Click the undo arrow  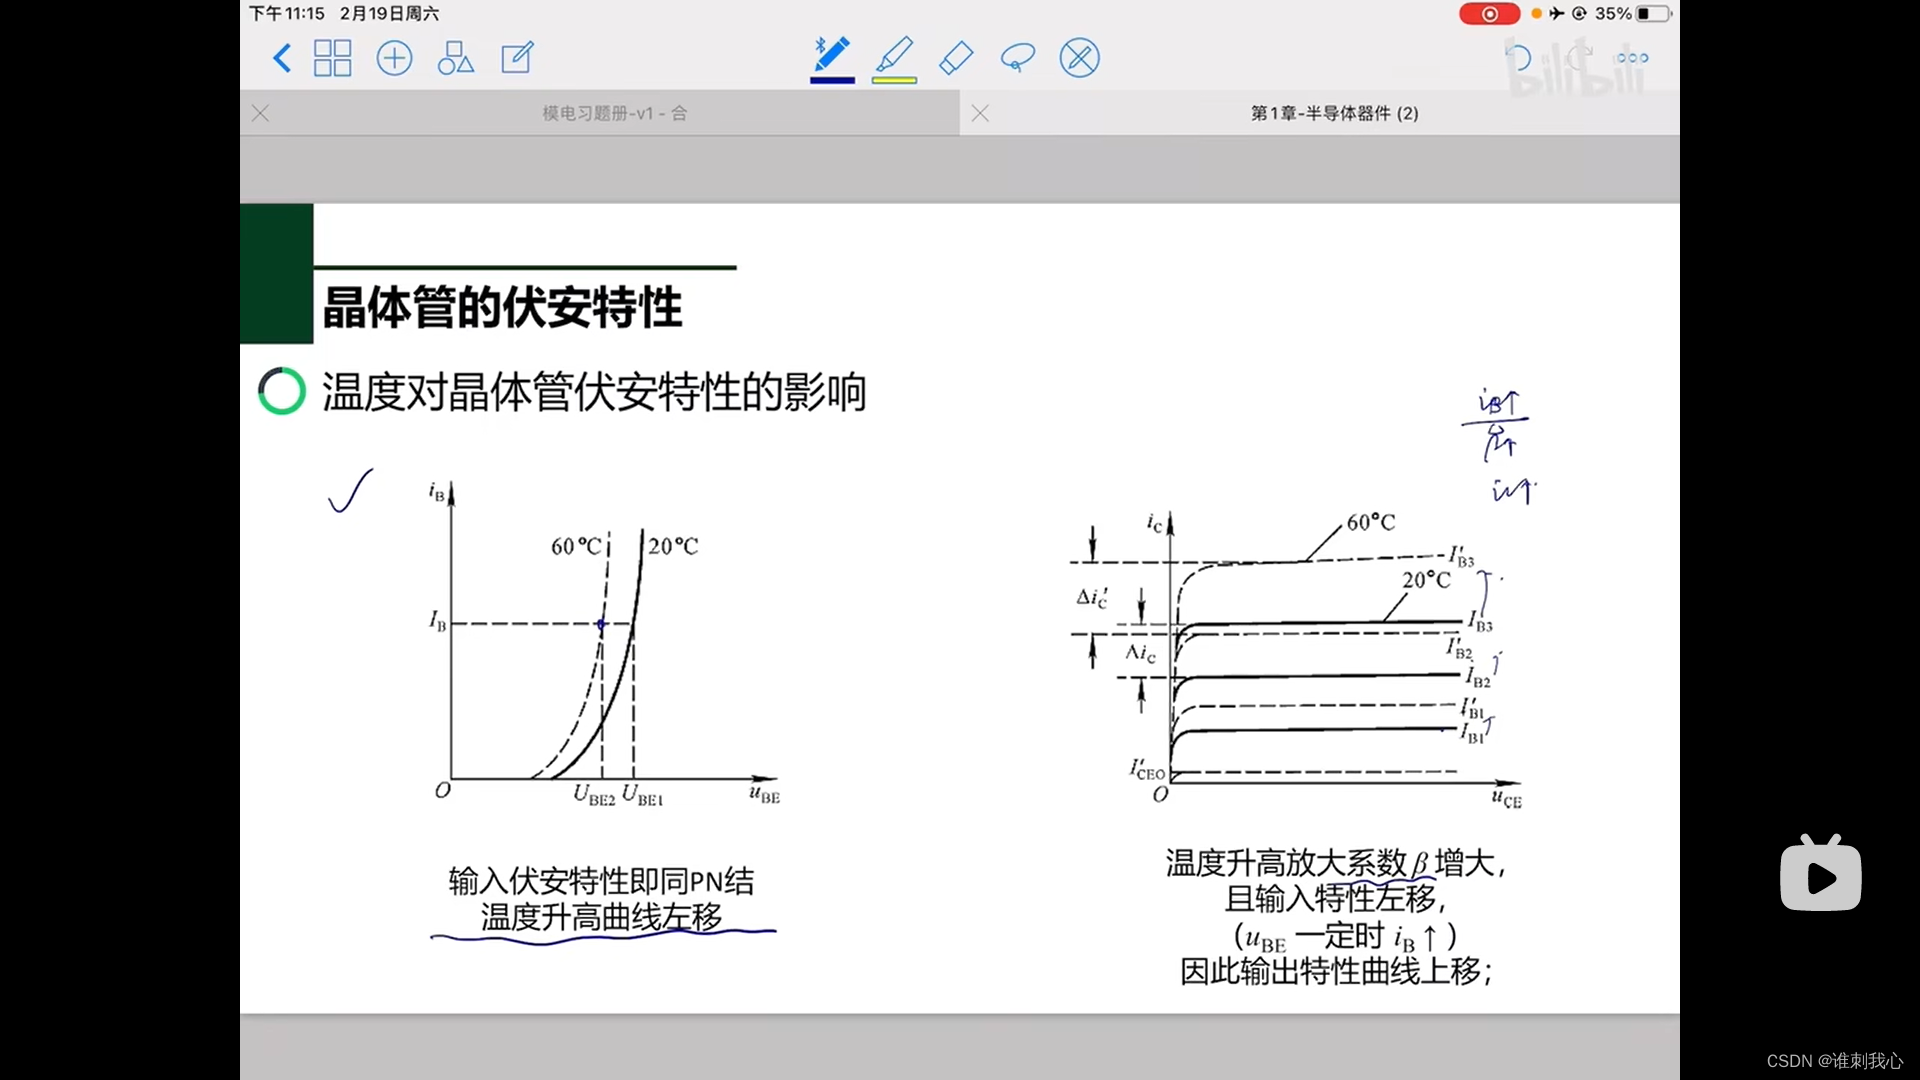(1518, 58)
